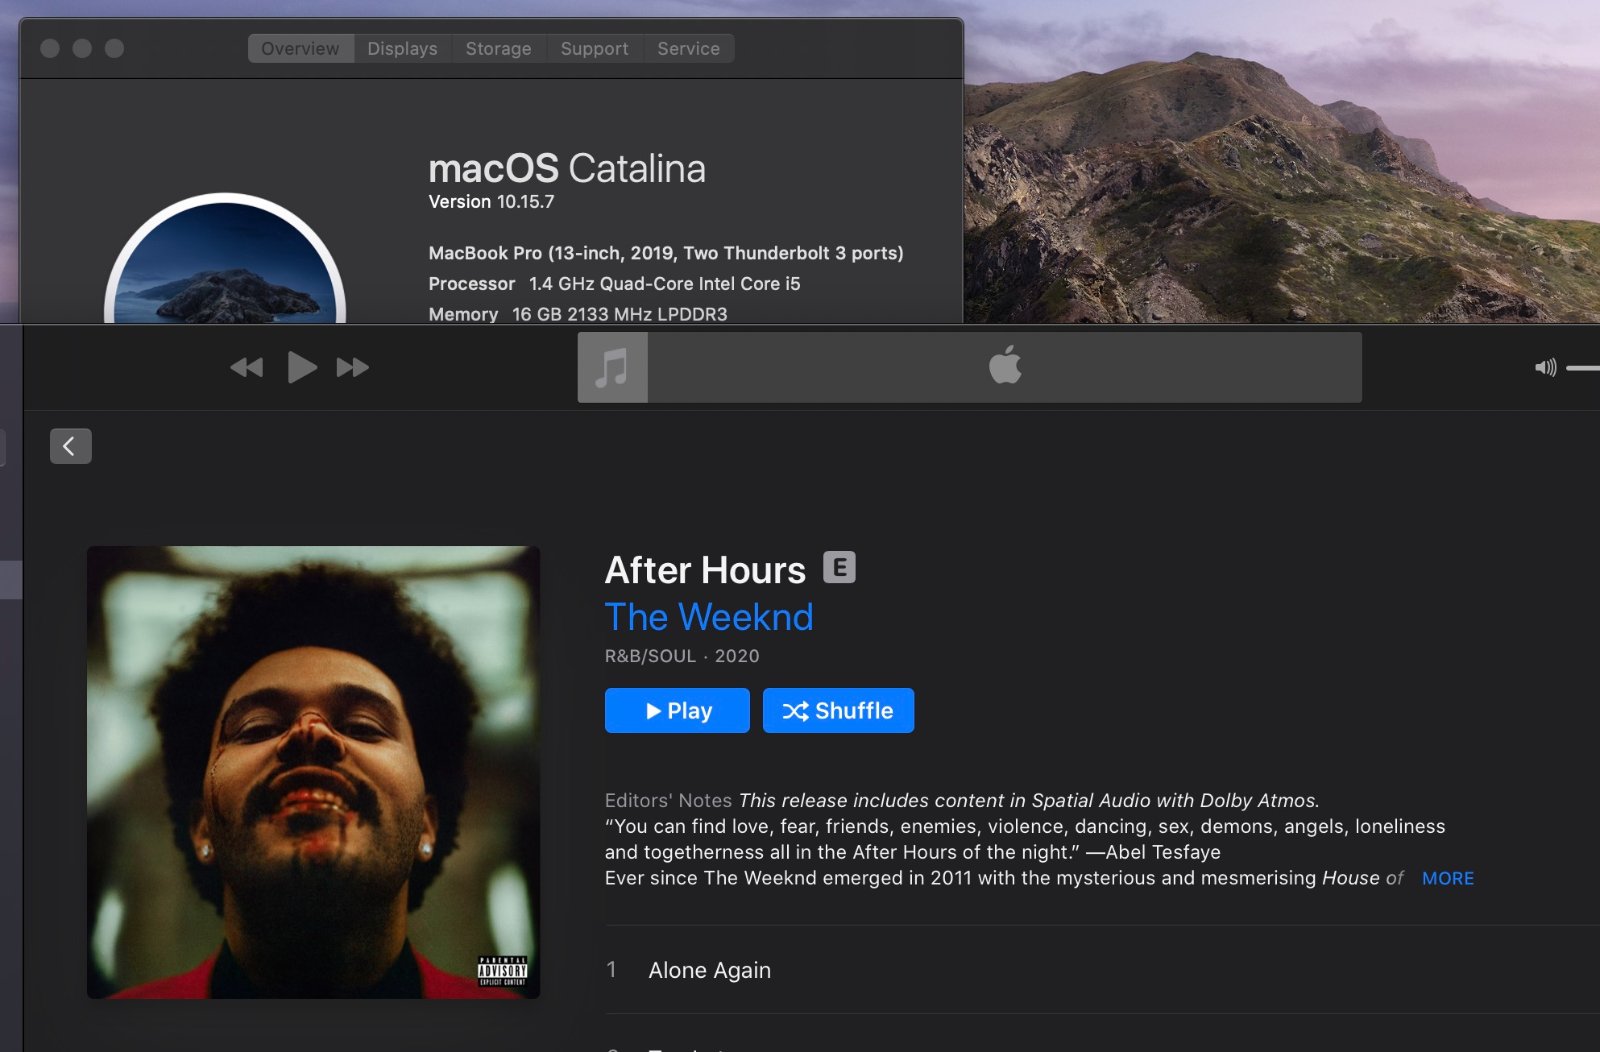Select the Service tab

pos(688,48)
